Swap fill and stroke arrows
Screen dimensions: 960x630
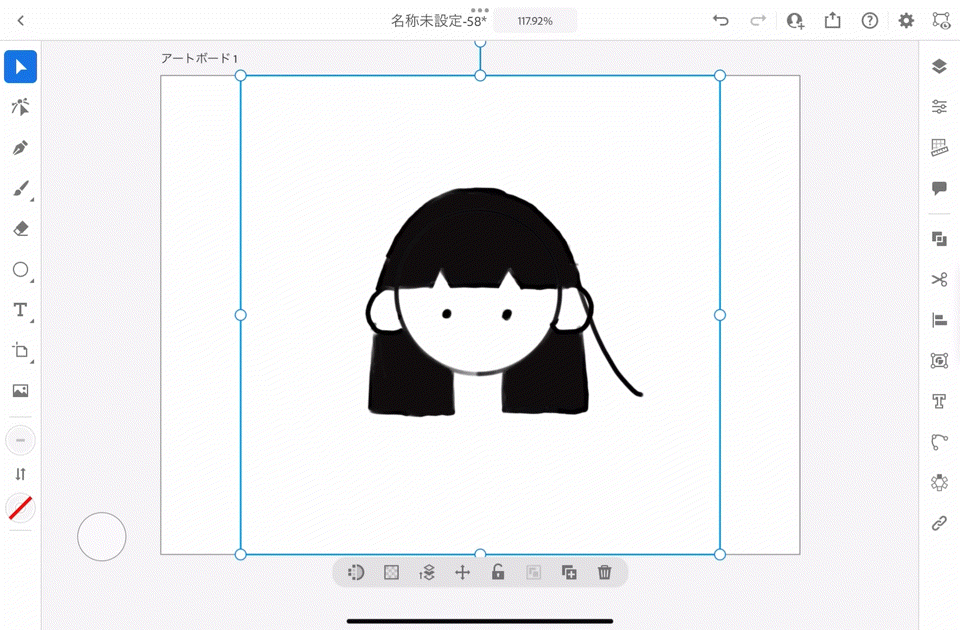point(20,474)
